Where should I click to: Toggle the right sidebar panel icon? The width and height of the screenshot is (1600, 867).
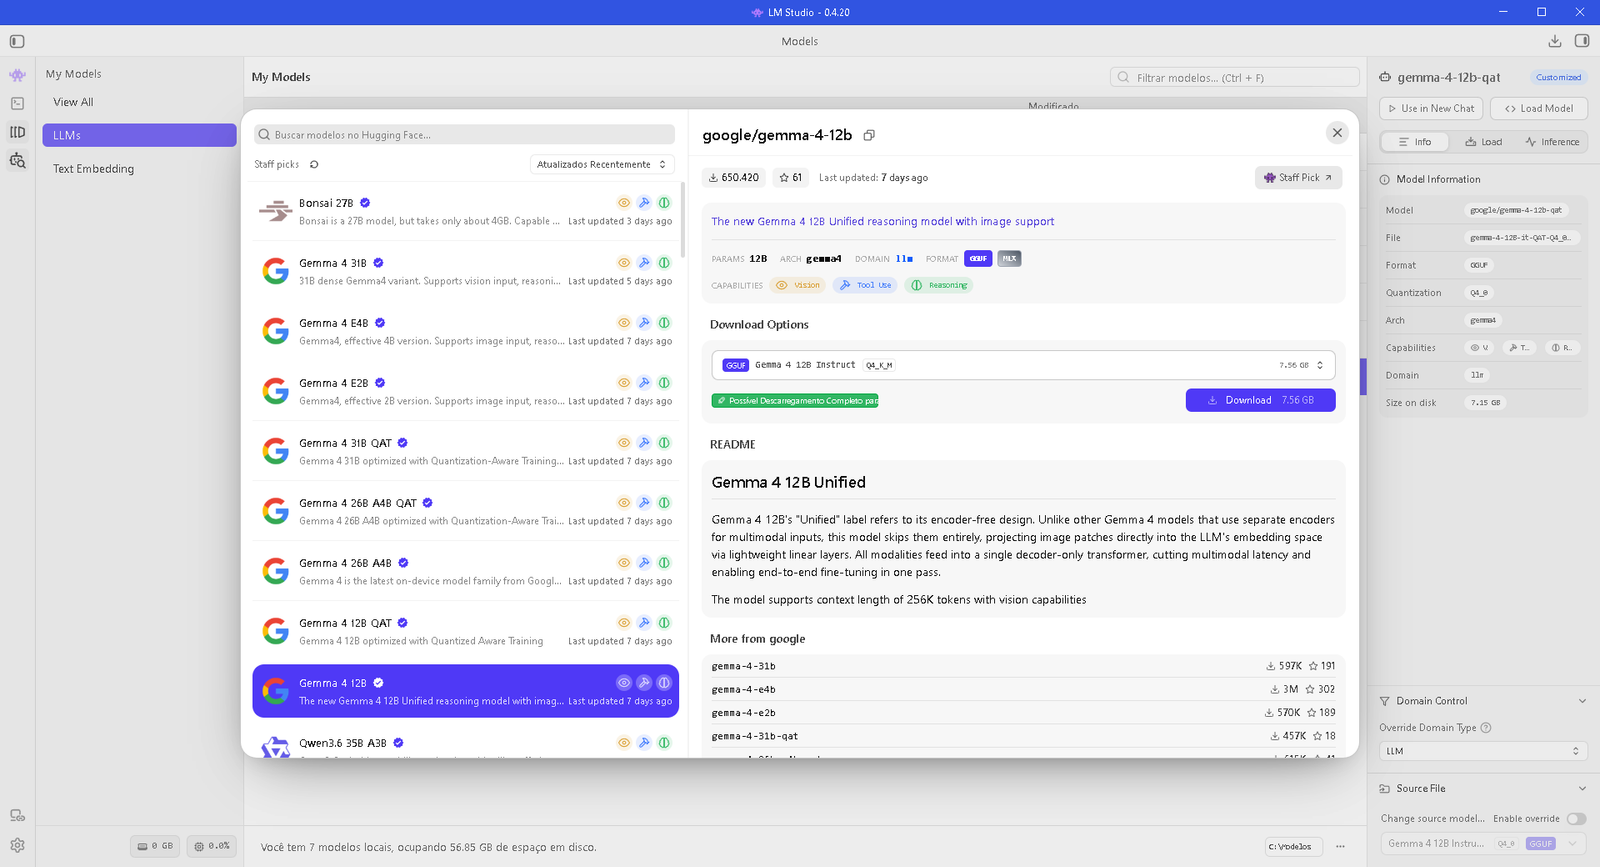pos(1582,41)
